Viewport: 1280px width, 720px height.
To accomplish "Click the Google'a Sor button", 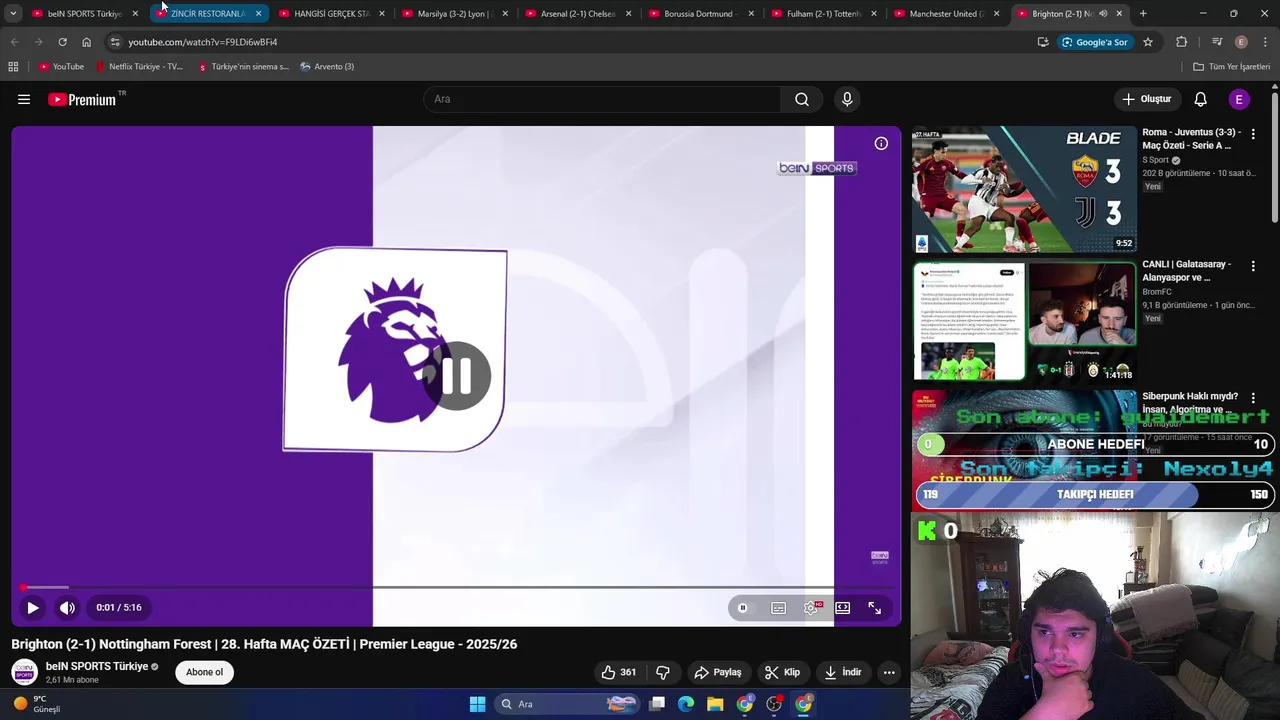I will pyautogui.click(x=1094, y=42).
